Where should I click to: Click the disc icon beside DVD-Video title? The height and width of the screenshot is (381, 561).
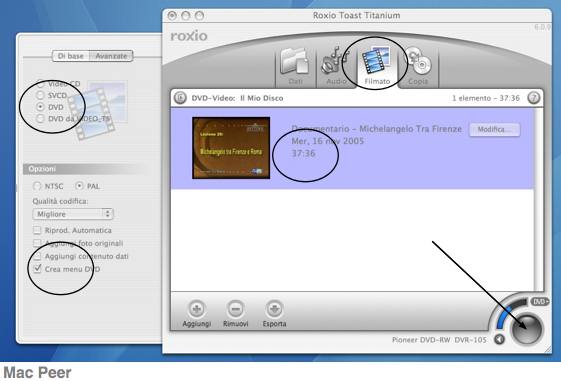(180, 98)
